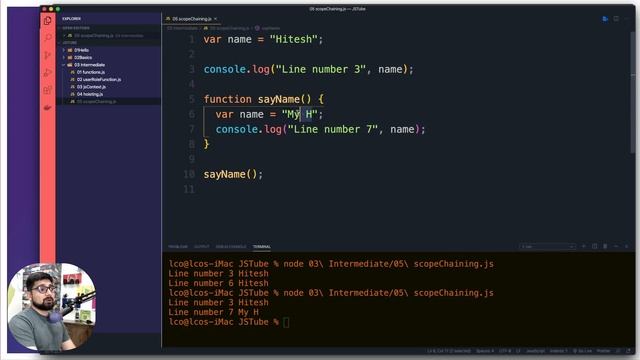Click the split editor icon

pyautogui.click(x=616, y=19)
